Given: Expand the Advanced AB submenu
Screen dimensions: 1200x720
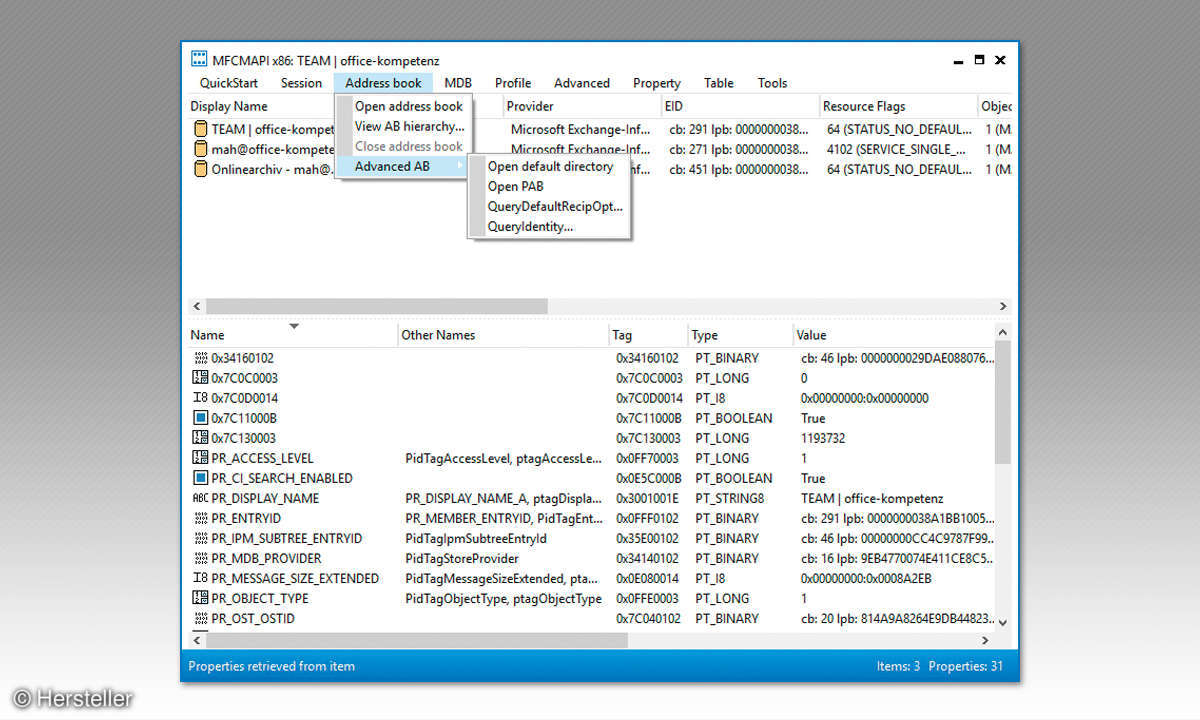Looking at the screenshot, I should pos(403,166).
